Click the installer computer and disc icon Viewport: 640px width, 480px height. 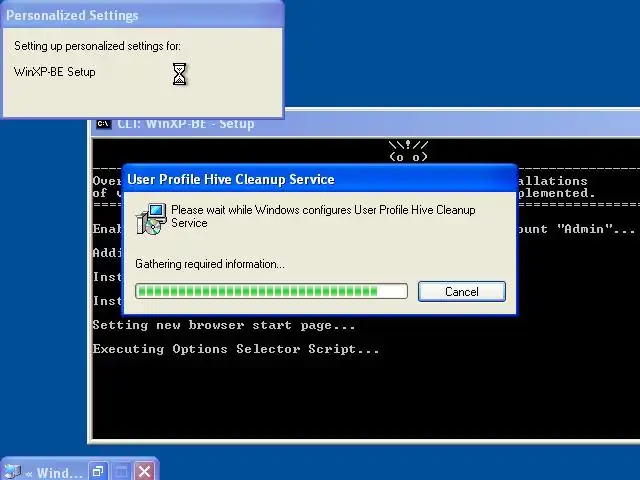click(x=151, y=219)
